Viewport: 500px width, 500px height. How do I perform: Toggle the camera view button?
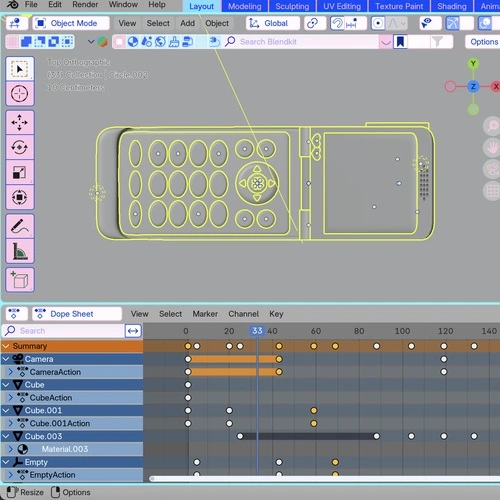tap(492, 170)
